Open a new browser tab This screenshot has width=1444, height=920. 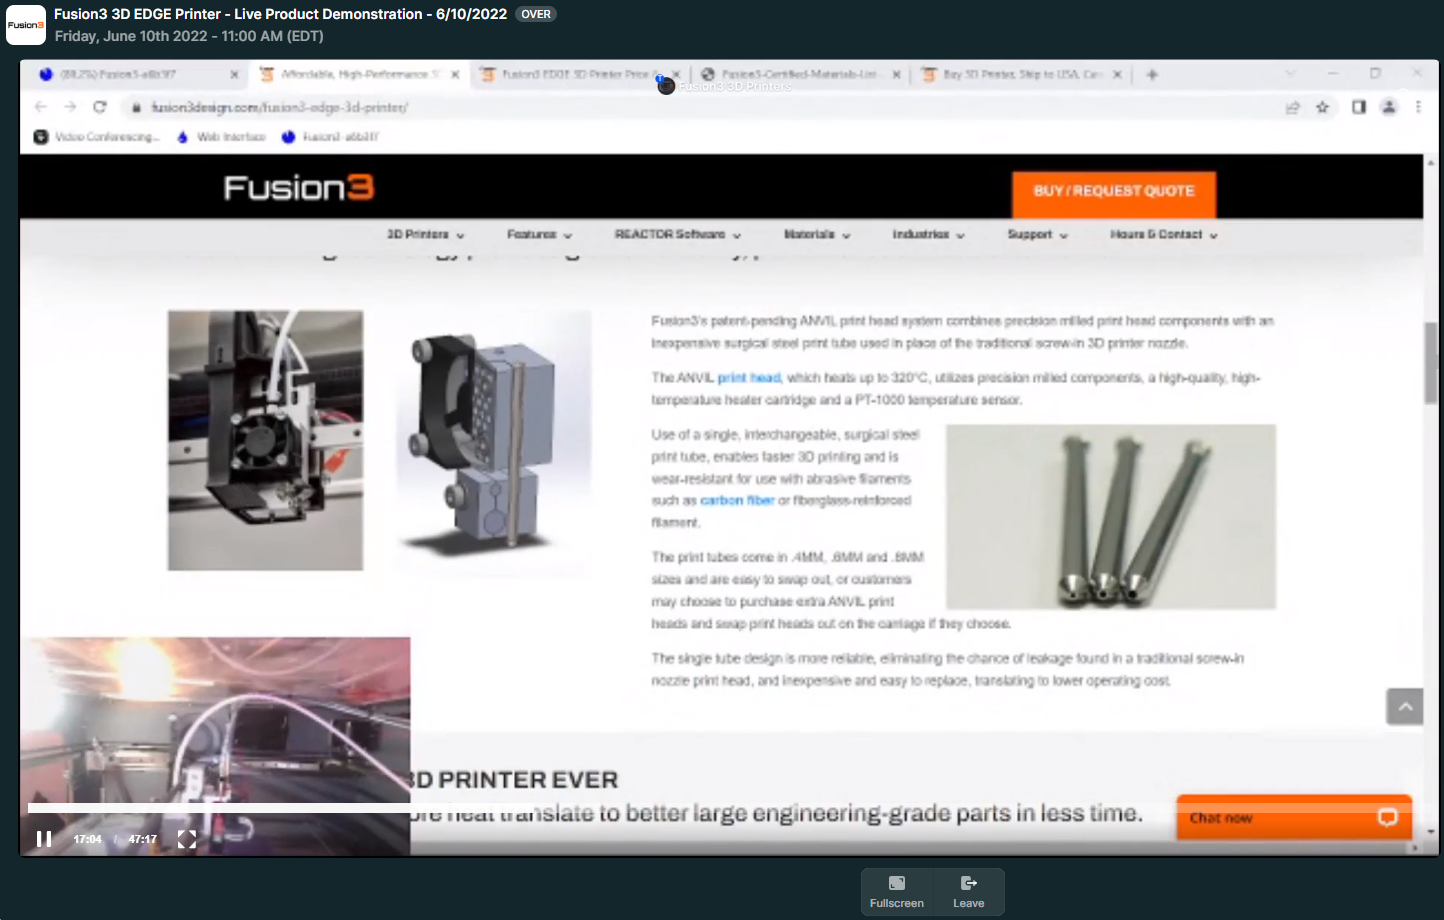coord(1152,74)
